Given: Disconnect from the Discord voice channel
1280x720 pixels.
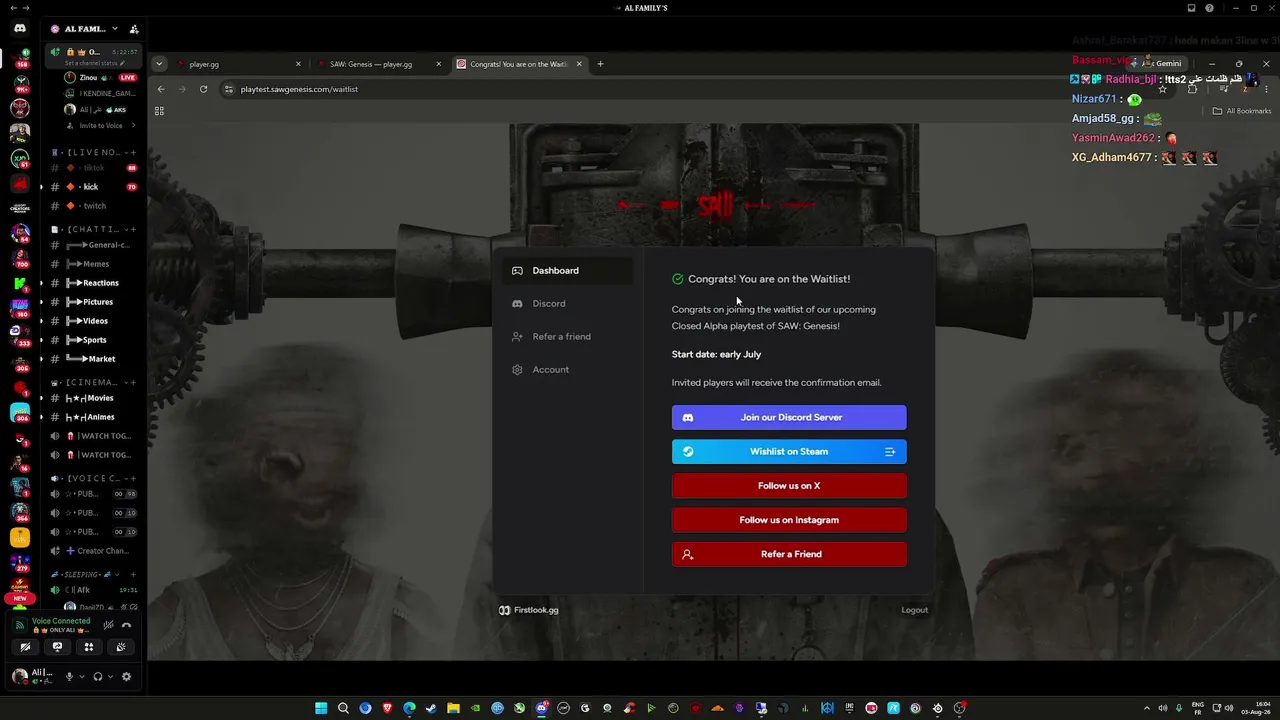Looking at the screenshot, I should coord(126,625).
